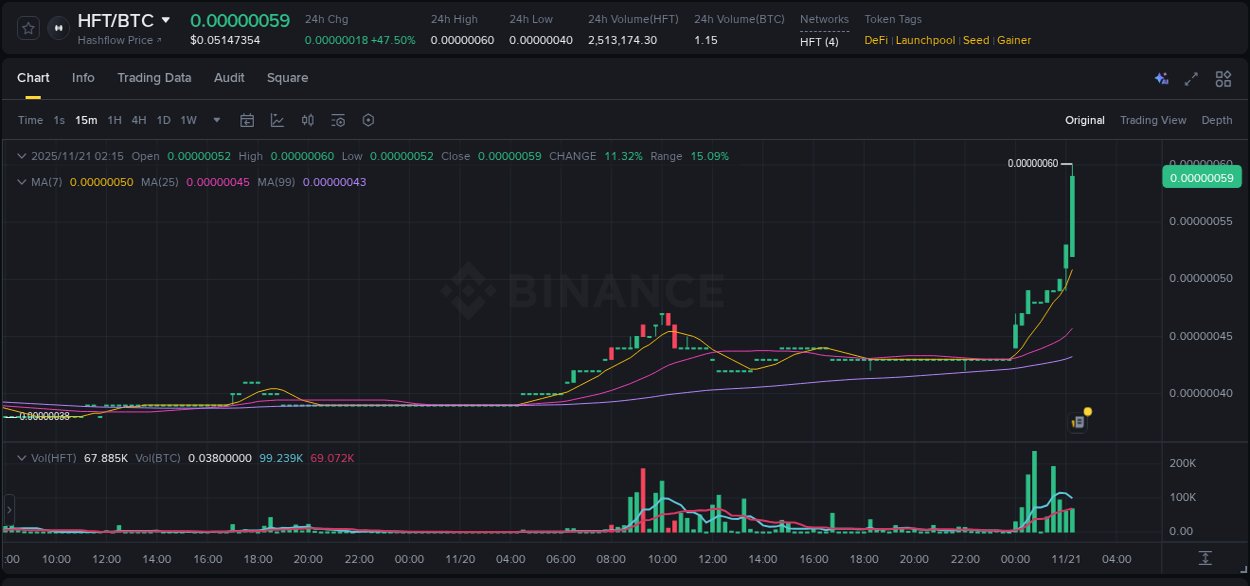The height and width of the screenshot is (586, 1250).
Task: Open the go-to-date calendar icon
Action: [247, 120]
